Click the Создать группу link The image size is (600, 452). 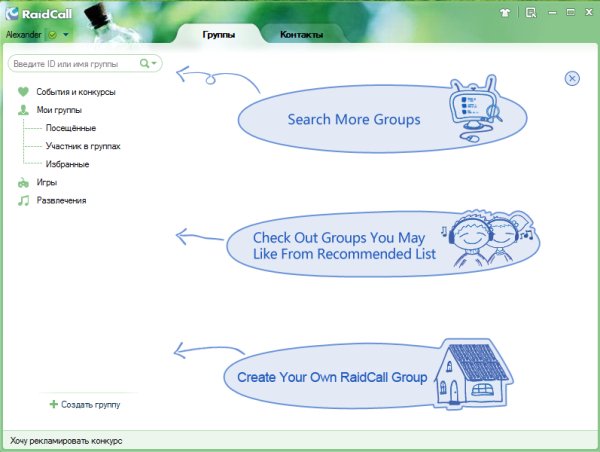click(x=91, y=405)
